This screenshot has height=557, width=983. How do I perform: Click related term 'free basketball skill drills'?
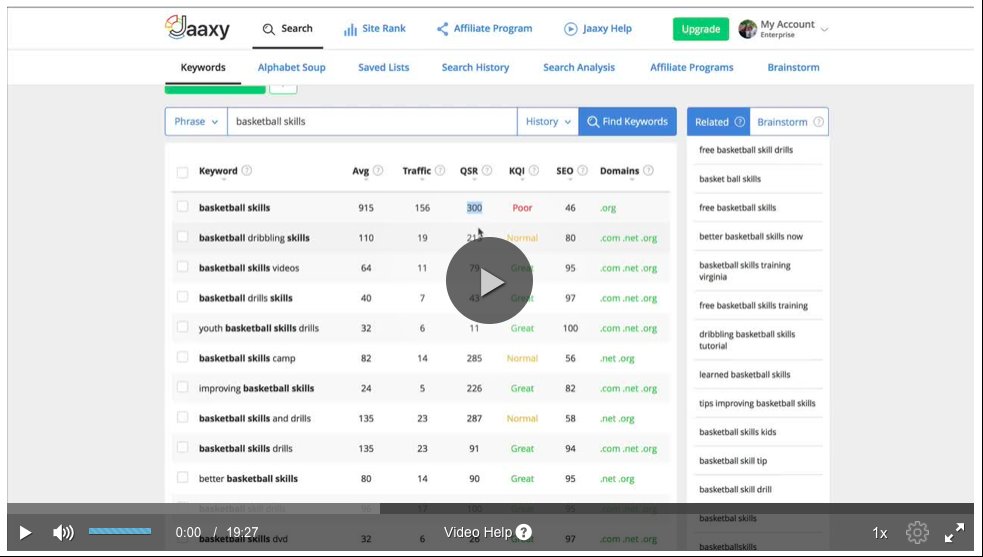click(x=746, y=150)
